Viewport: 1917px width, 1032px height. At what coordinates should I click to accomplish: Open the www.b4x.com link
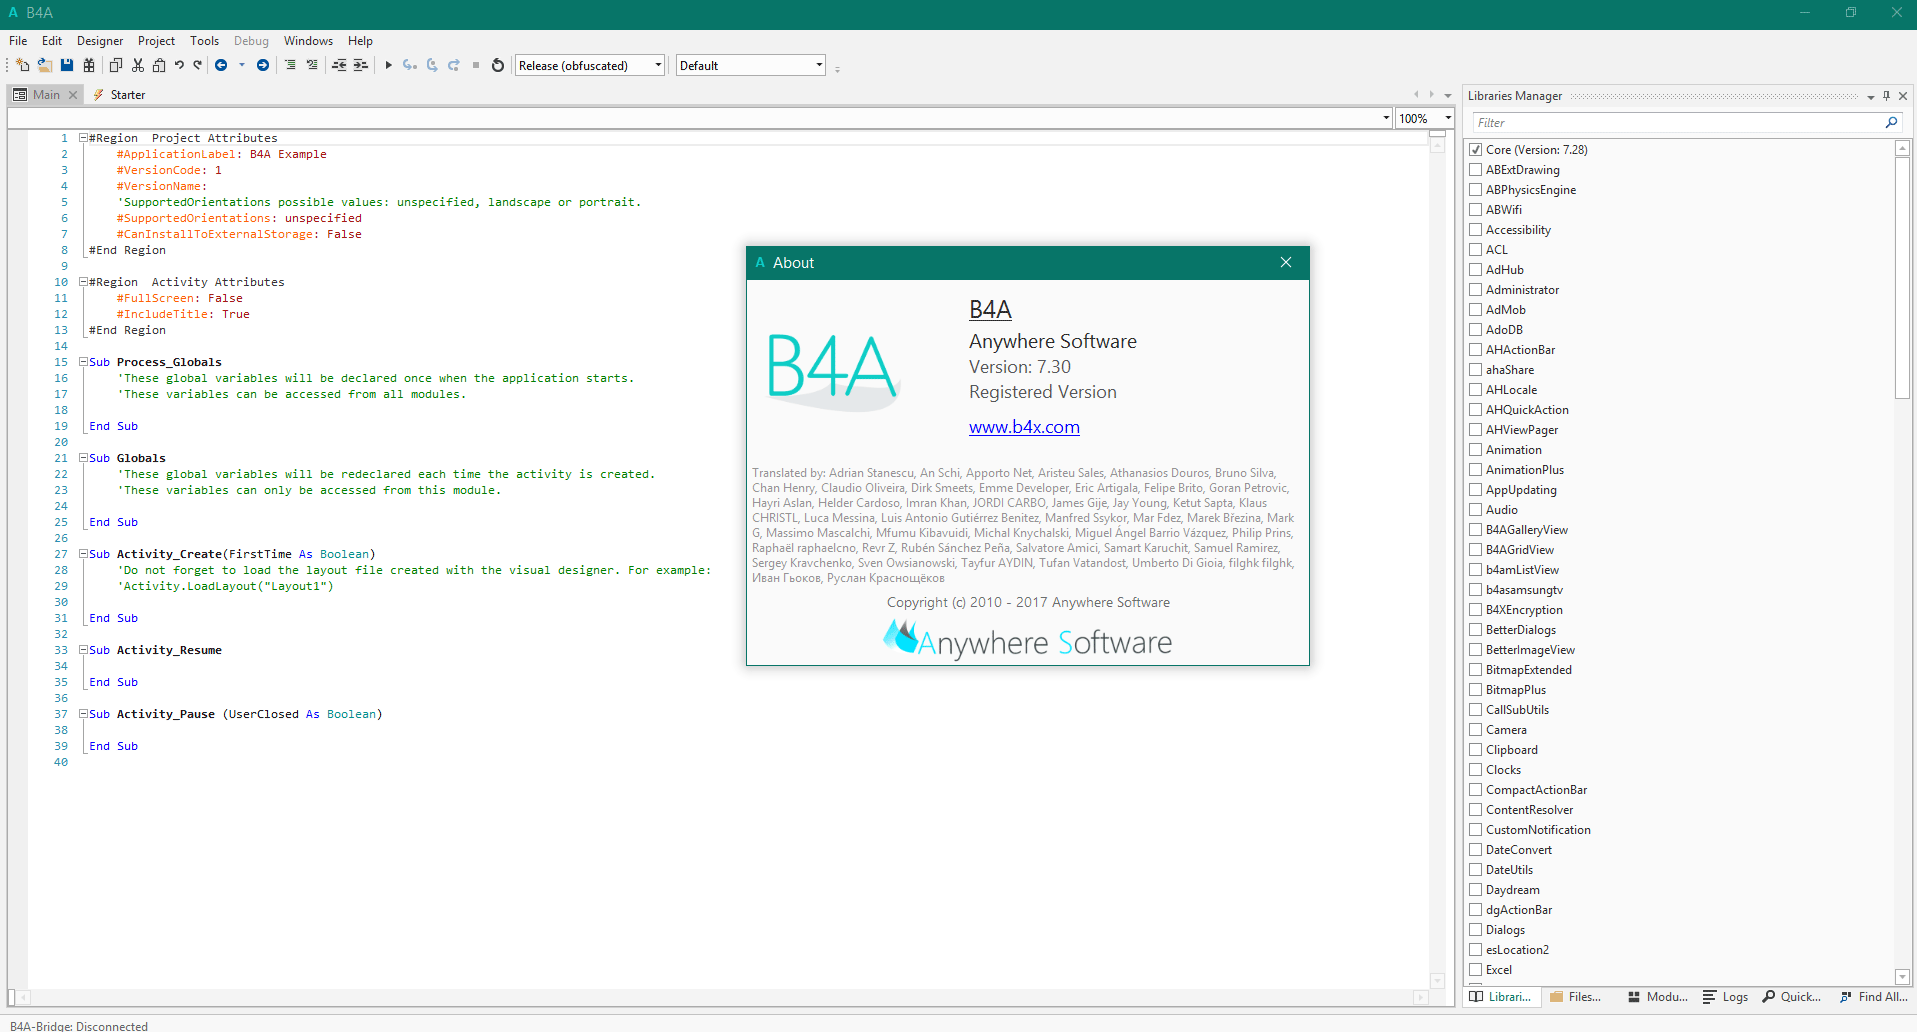[x=1024, y=427]
